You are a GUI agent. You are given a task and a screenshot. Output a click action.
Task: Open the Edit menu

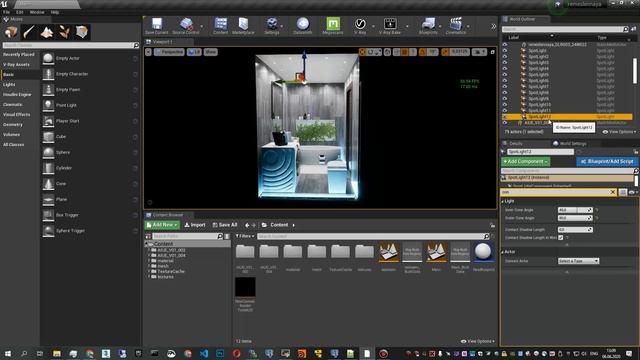pyautogui.click(x=20, y=12)
